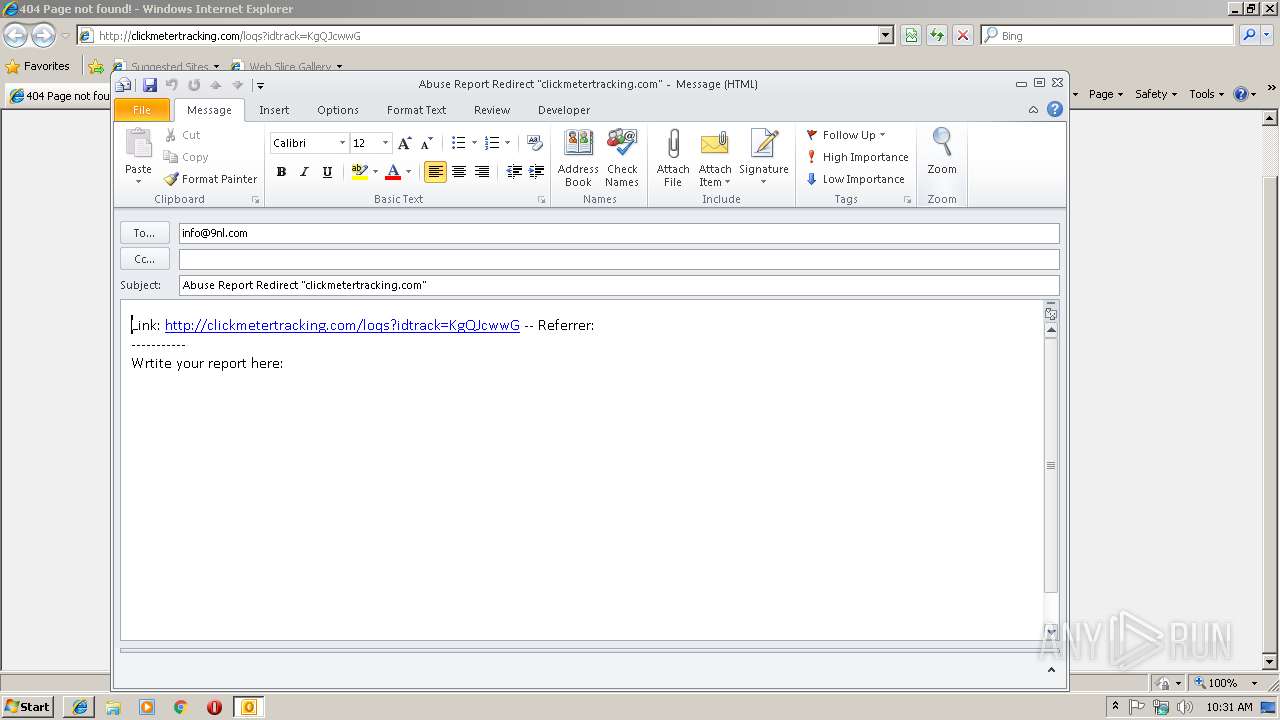The image size is (1280, 720).
Task: Apply yellow text highlight color
Action: 360,172
